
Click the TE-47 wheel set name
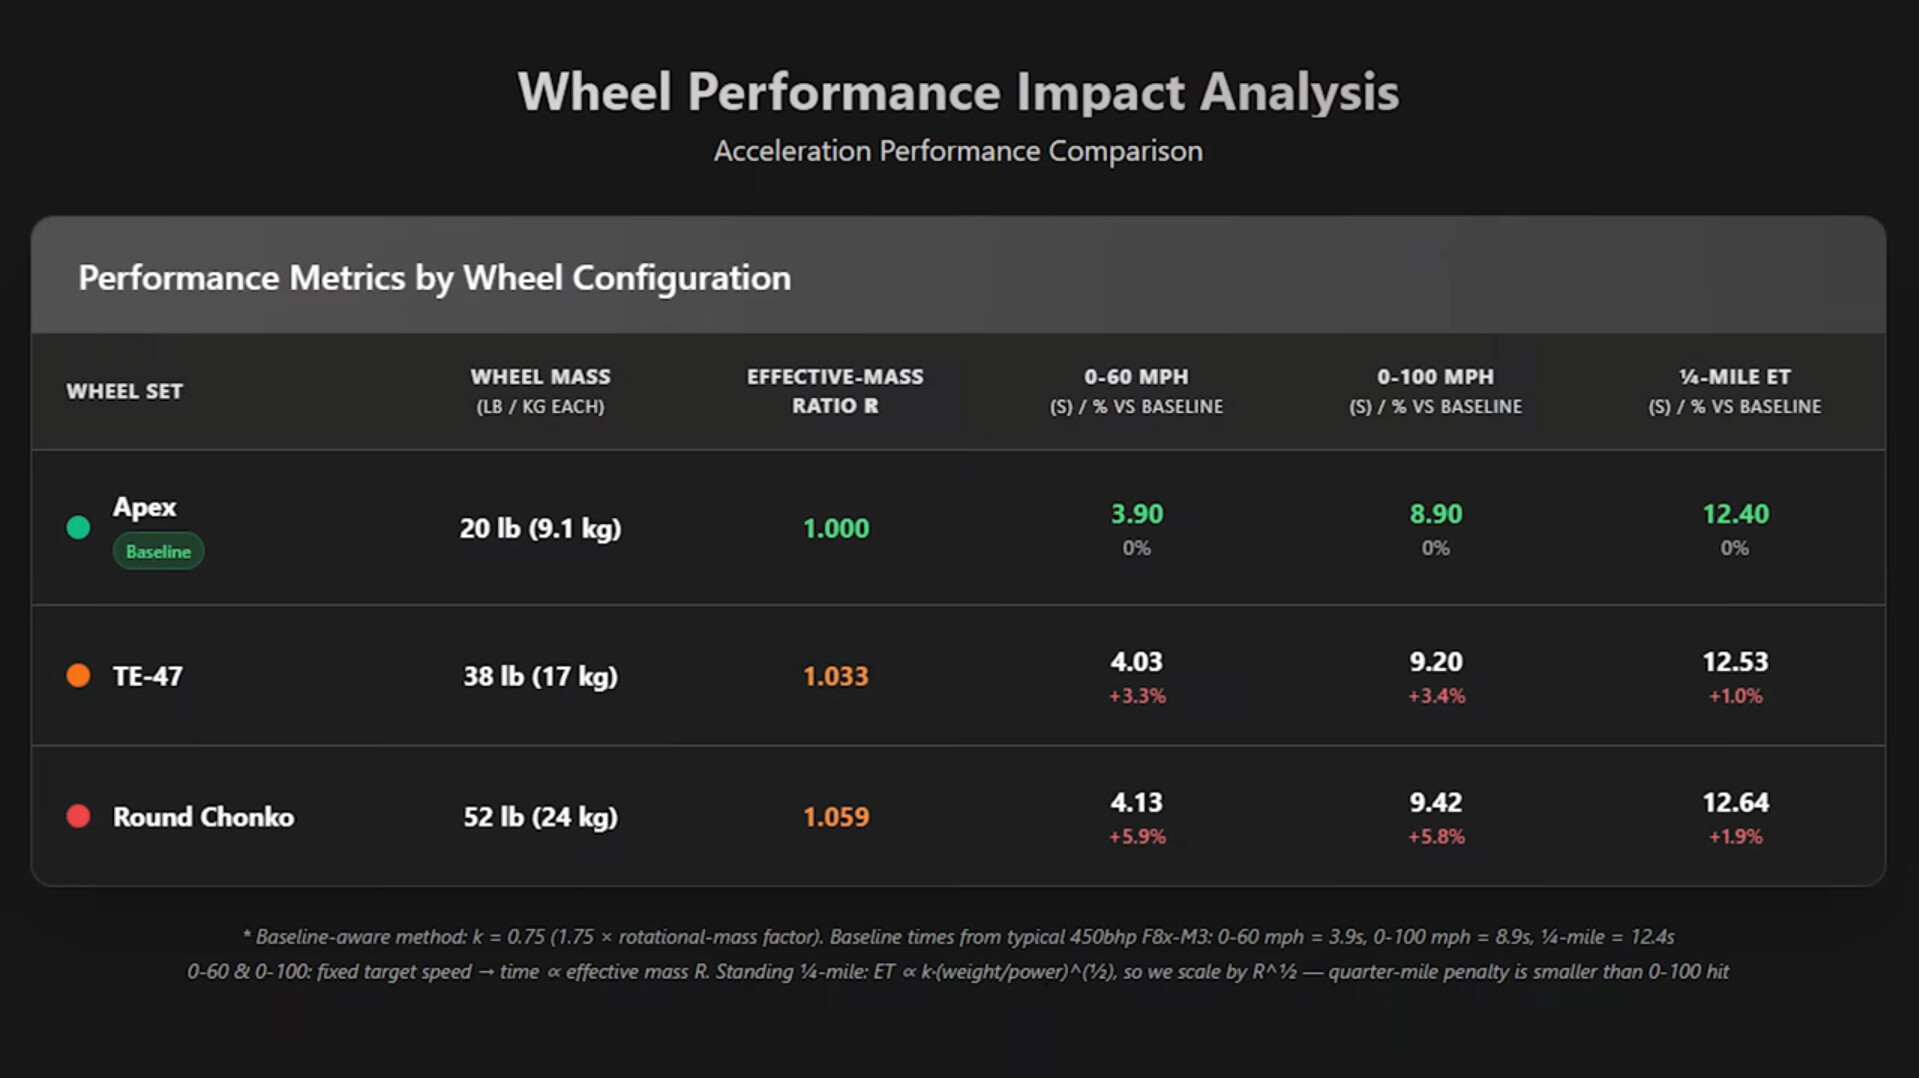coord(148,676)
